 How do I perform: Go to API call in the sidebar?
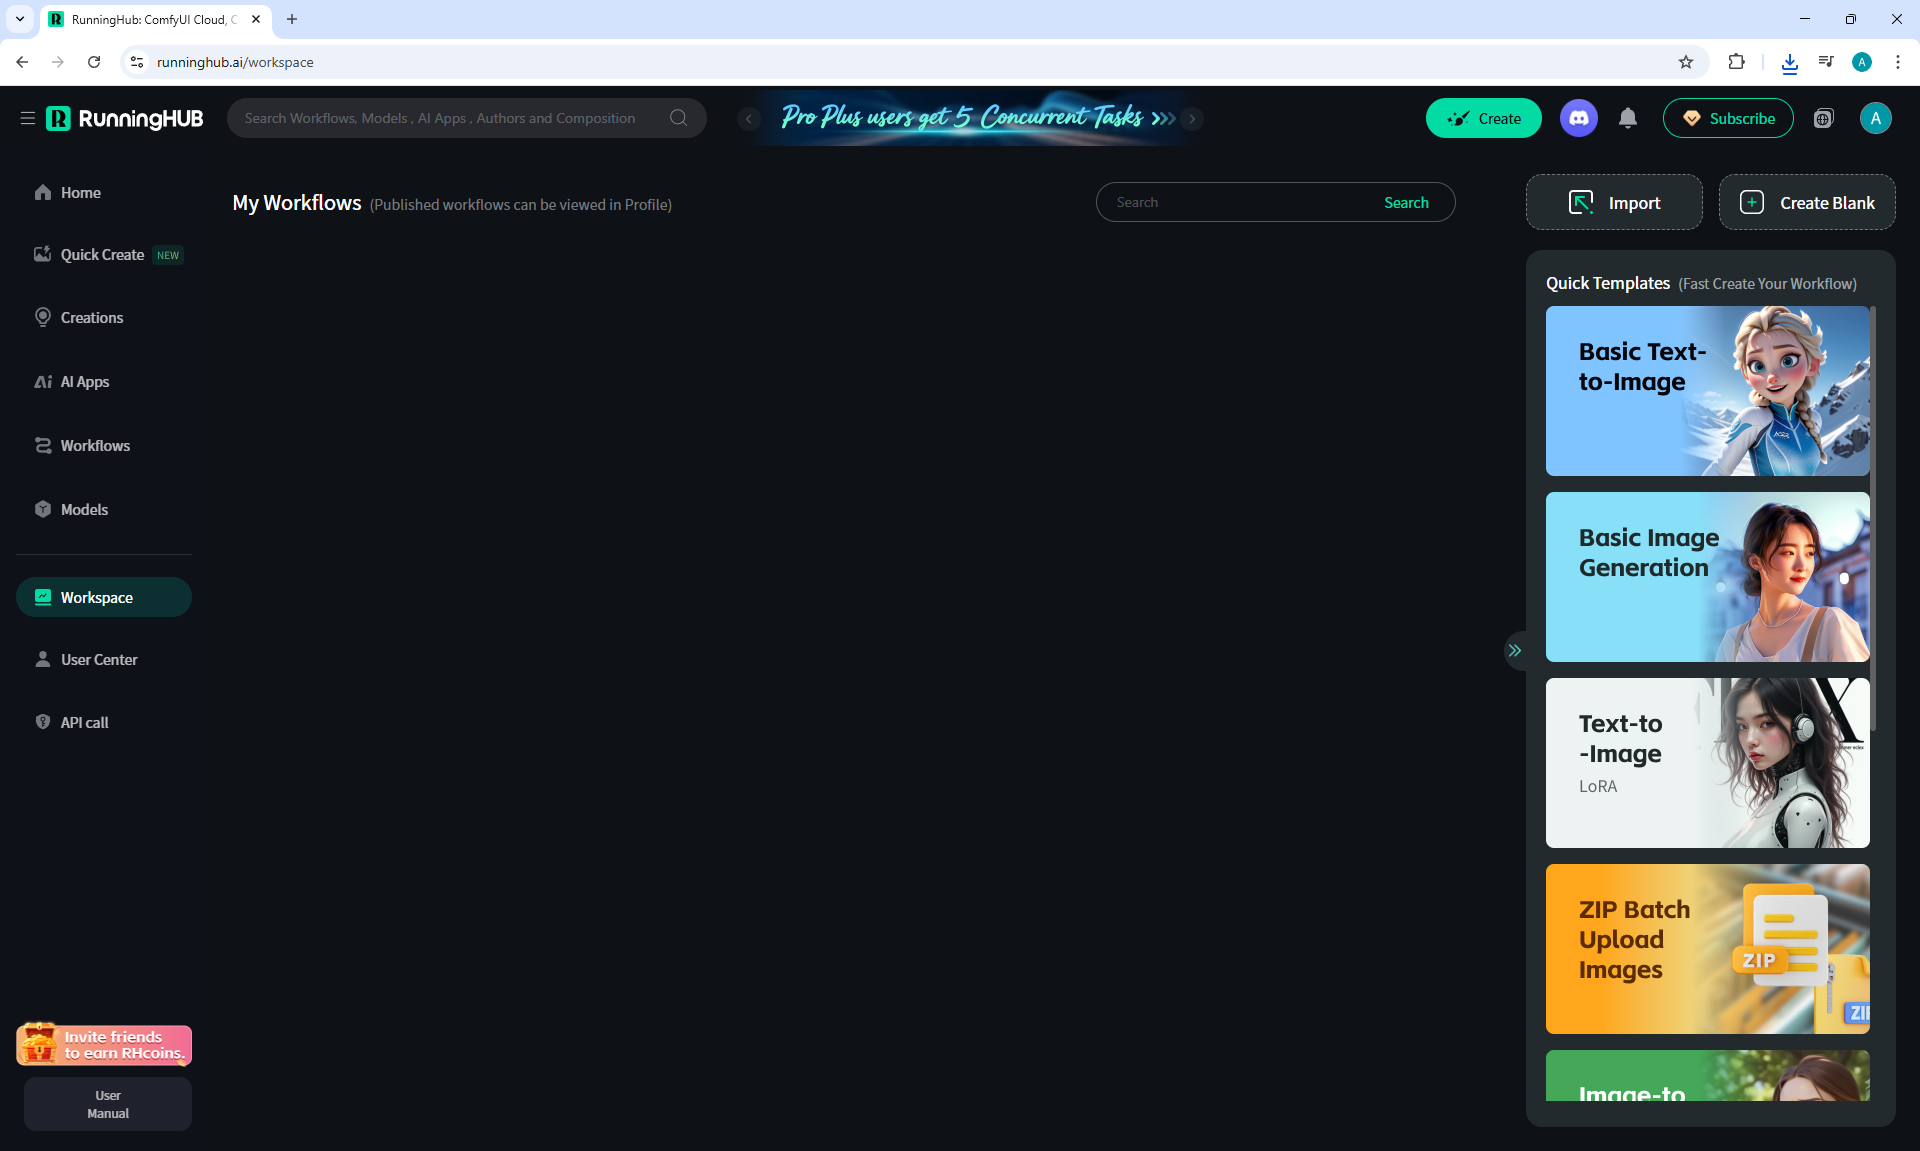pos(84,723)
